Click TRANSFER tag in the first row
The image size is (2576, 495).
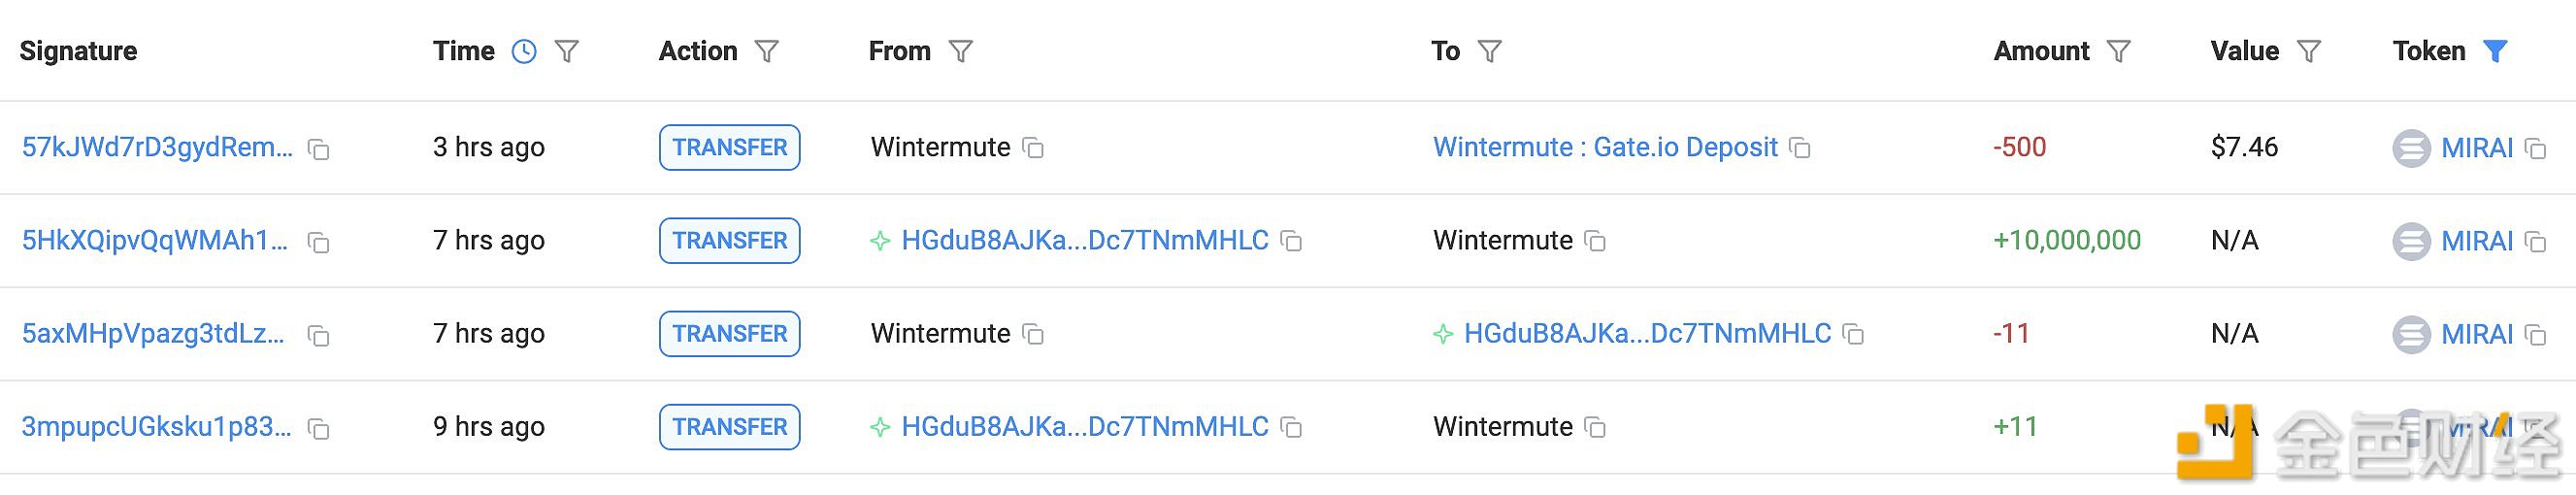(x=729, y=148)
